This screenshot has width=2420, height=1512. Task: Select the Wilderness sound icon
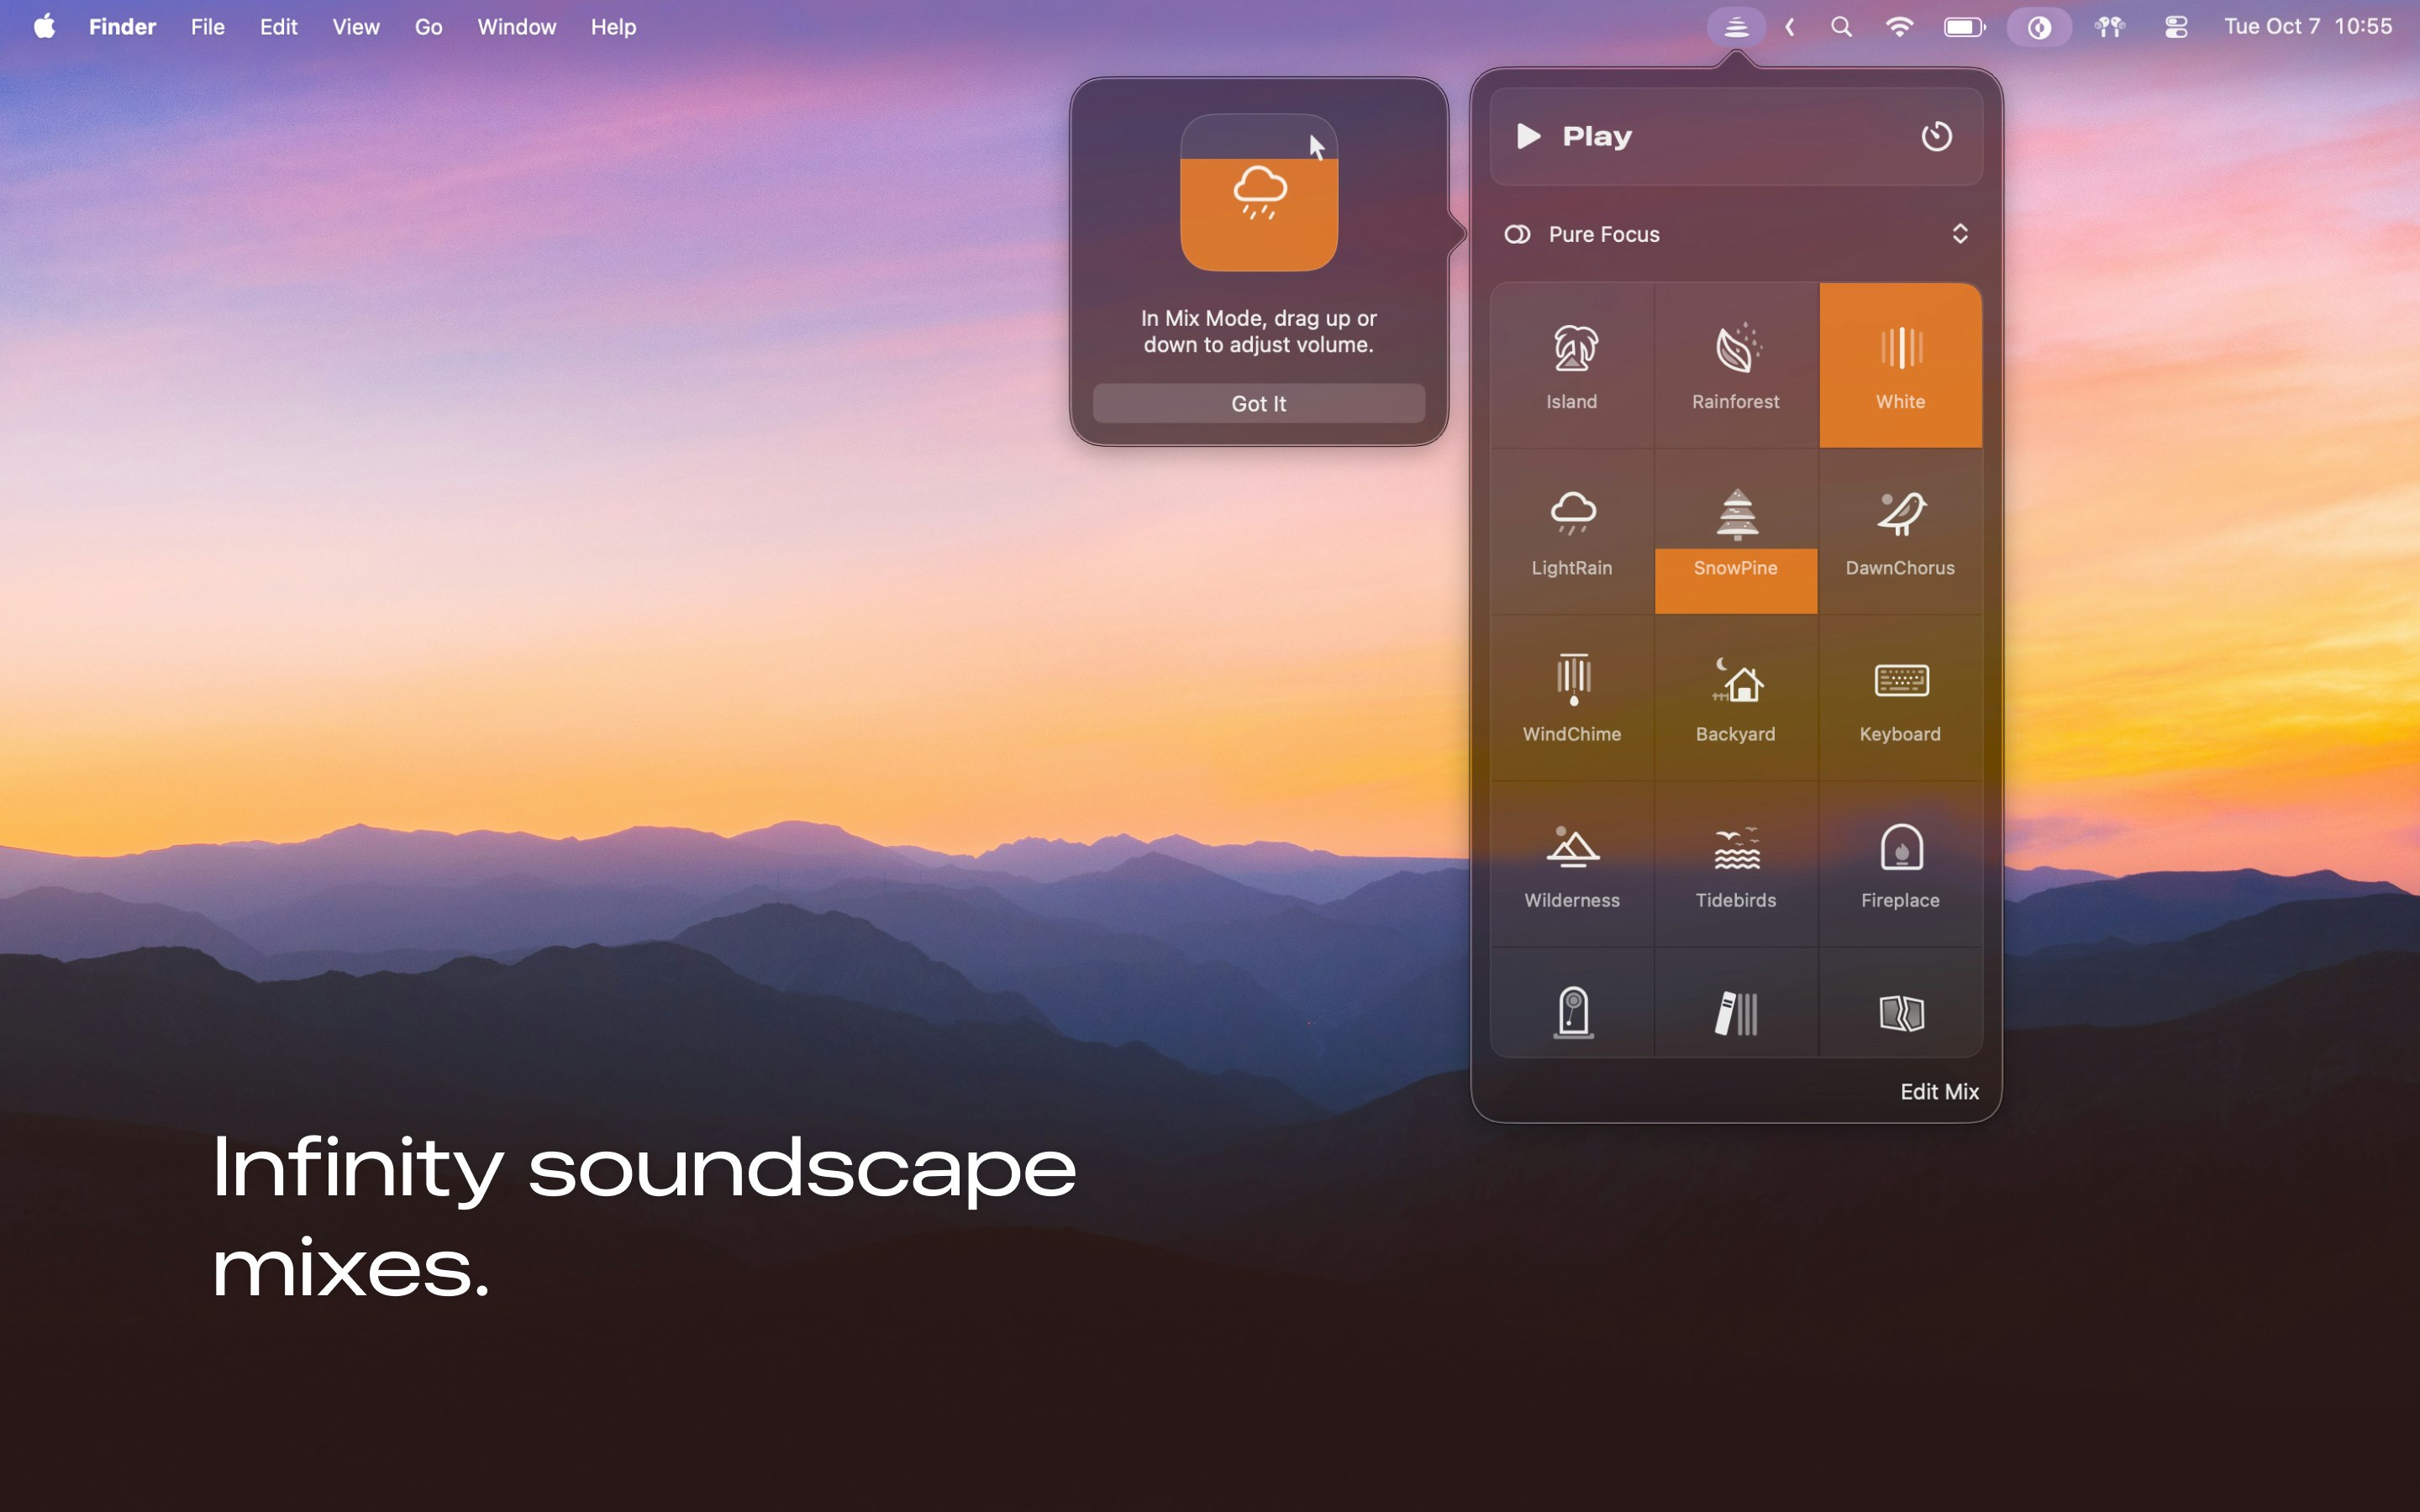click(x=1571, y=862)
